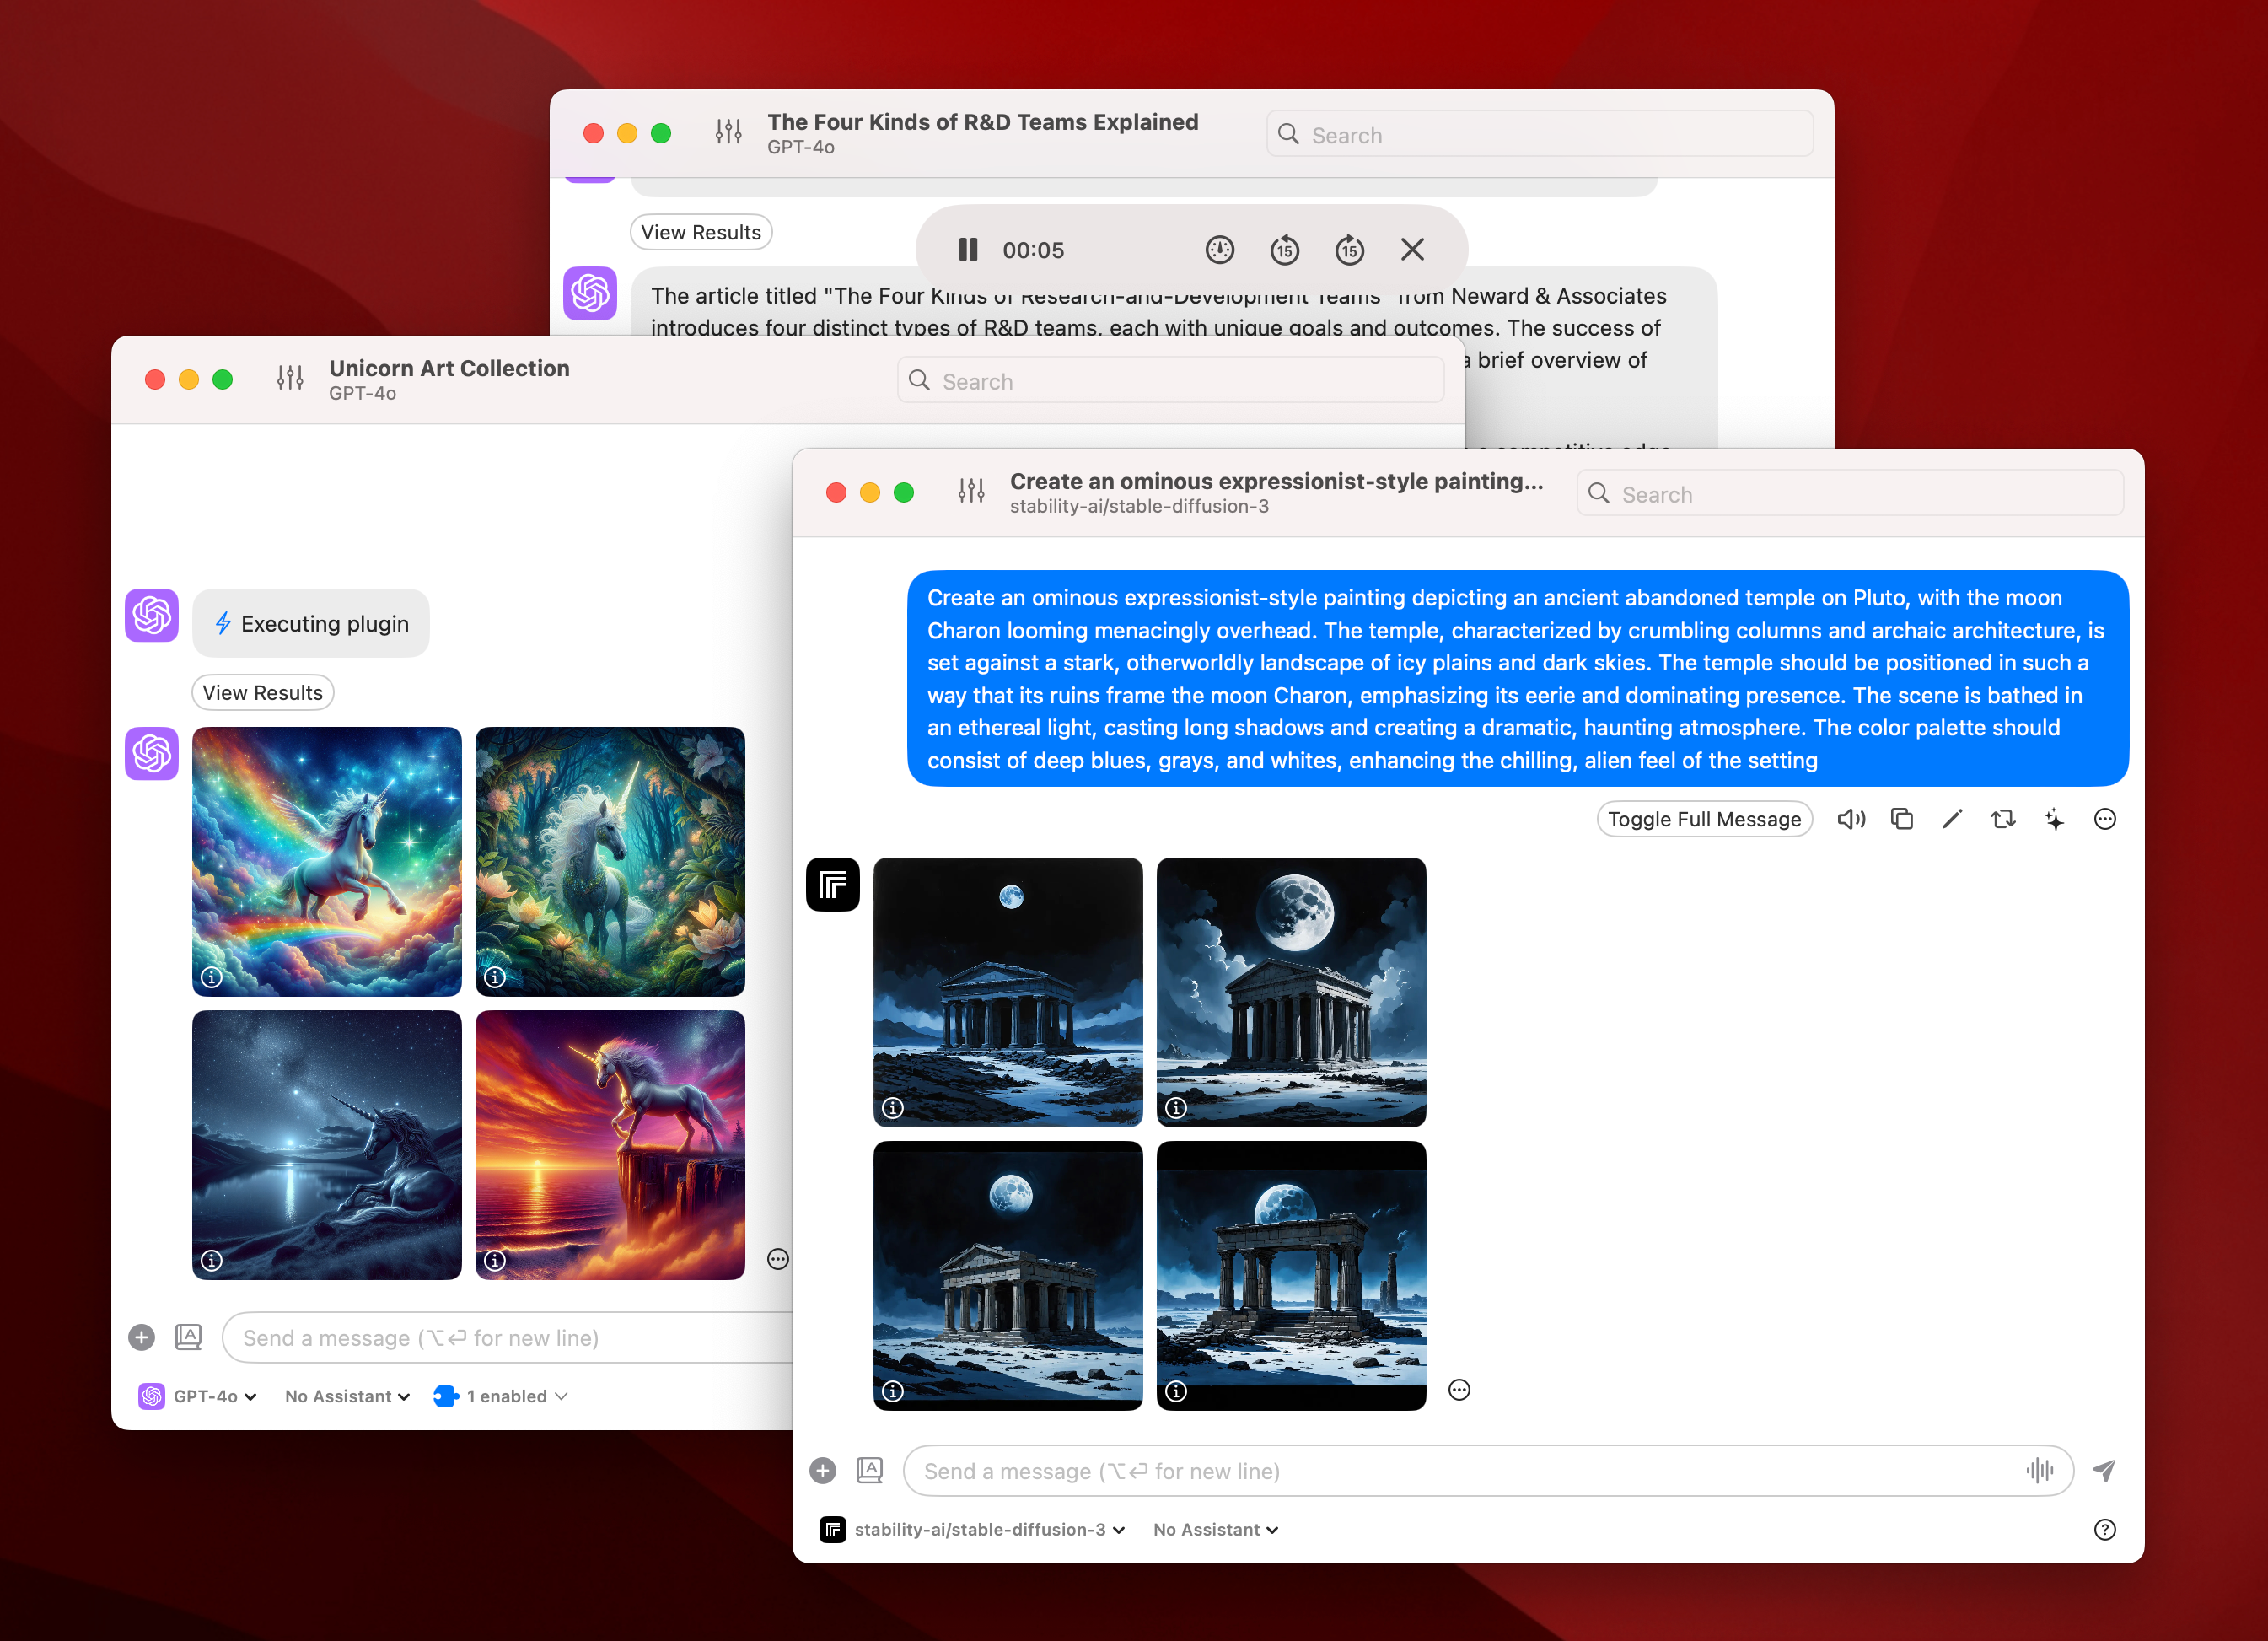Open the rainbow winged unicorn image
Image resolution: width=2268 pixels, height=1641 pixels.
[x=327, y=862]
